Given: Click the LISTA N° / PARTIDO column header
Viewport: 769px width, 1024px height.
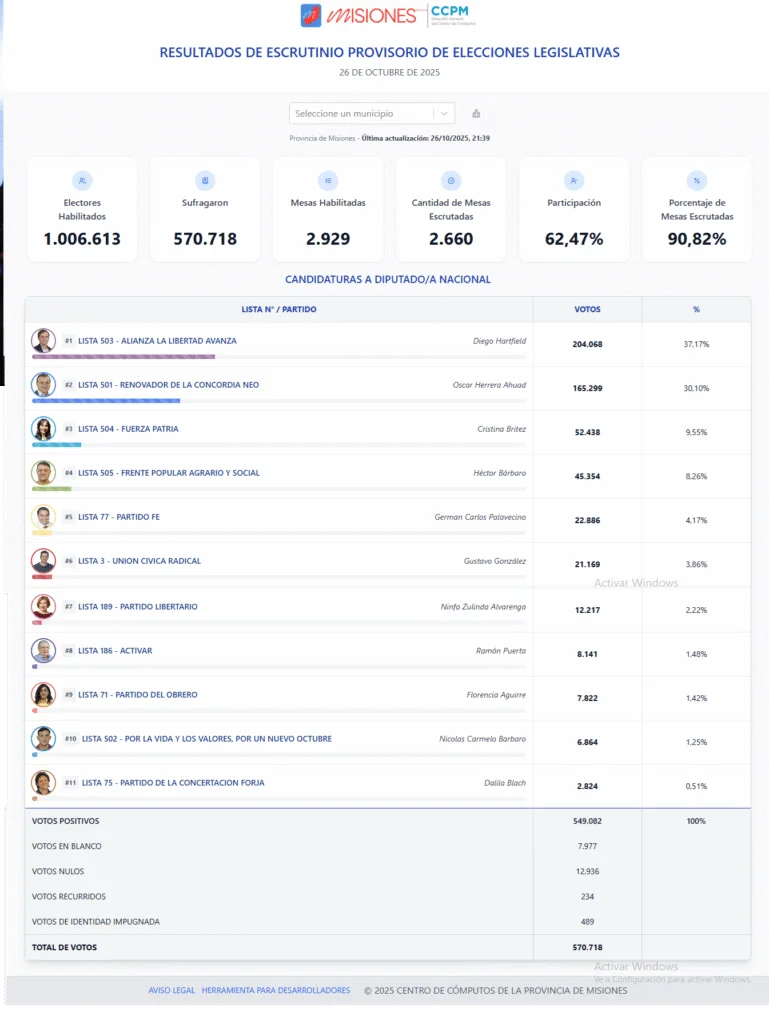Looking at the screenshot, I should click(279, 309).
